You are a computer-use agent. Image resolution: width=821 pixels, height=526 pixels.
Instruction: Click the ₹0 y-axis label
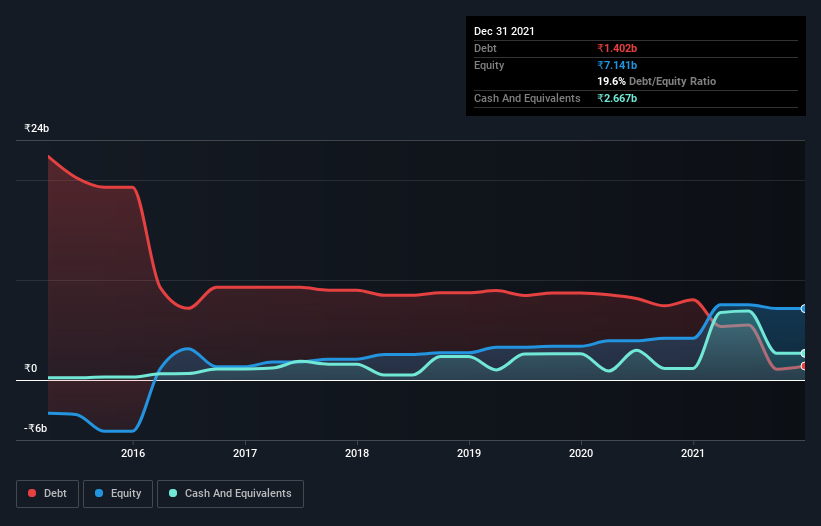30,368
